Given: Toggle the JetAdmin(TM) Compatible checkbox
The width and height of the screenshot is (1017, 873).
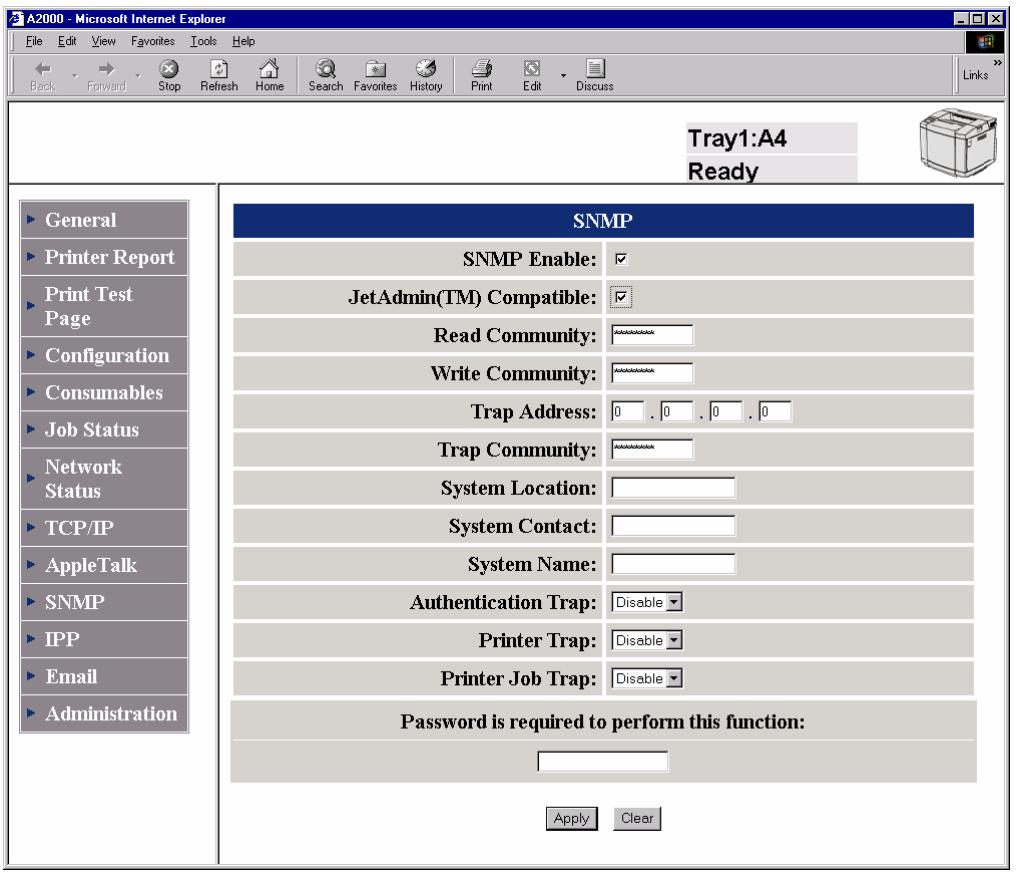Looking at the screenshot, I should click(621, 297).
